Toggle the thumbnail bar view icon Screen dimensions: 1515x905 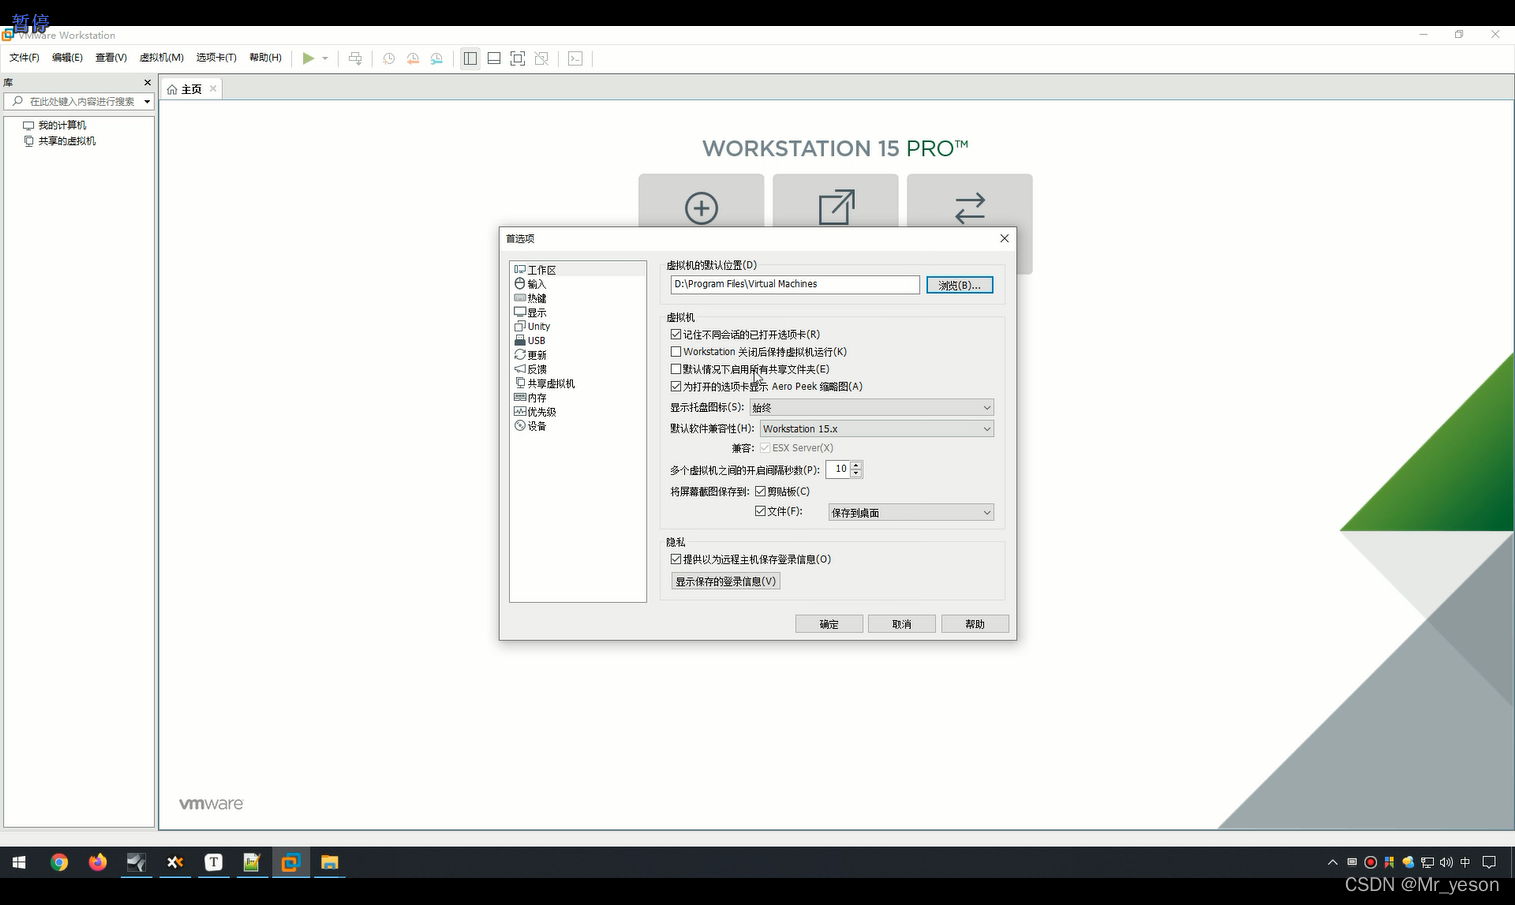[x=494, y=58]
